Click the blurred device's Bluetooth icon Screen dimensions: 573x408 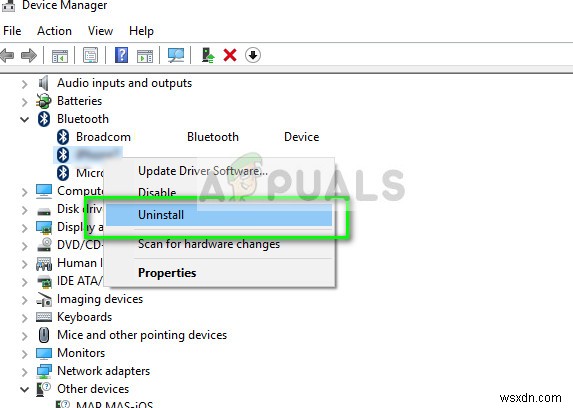point(63,155)
